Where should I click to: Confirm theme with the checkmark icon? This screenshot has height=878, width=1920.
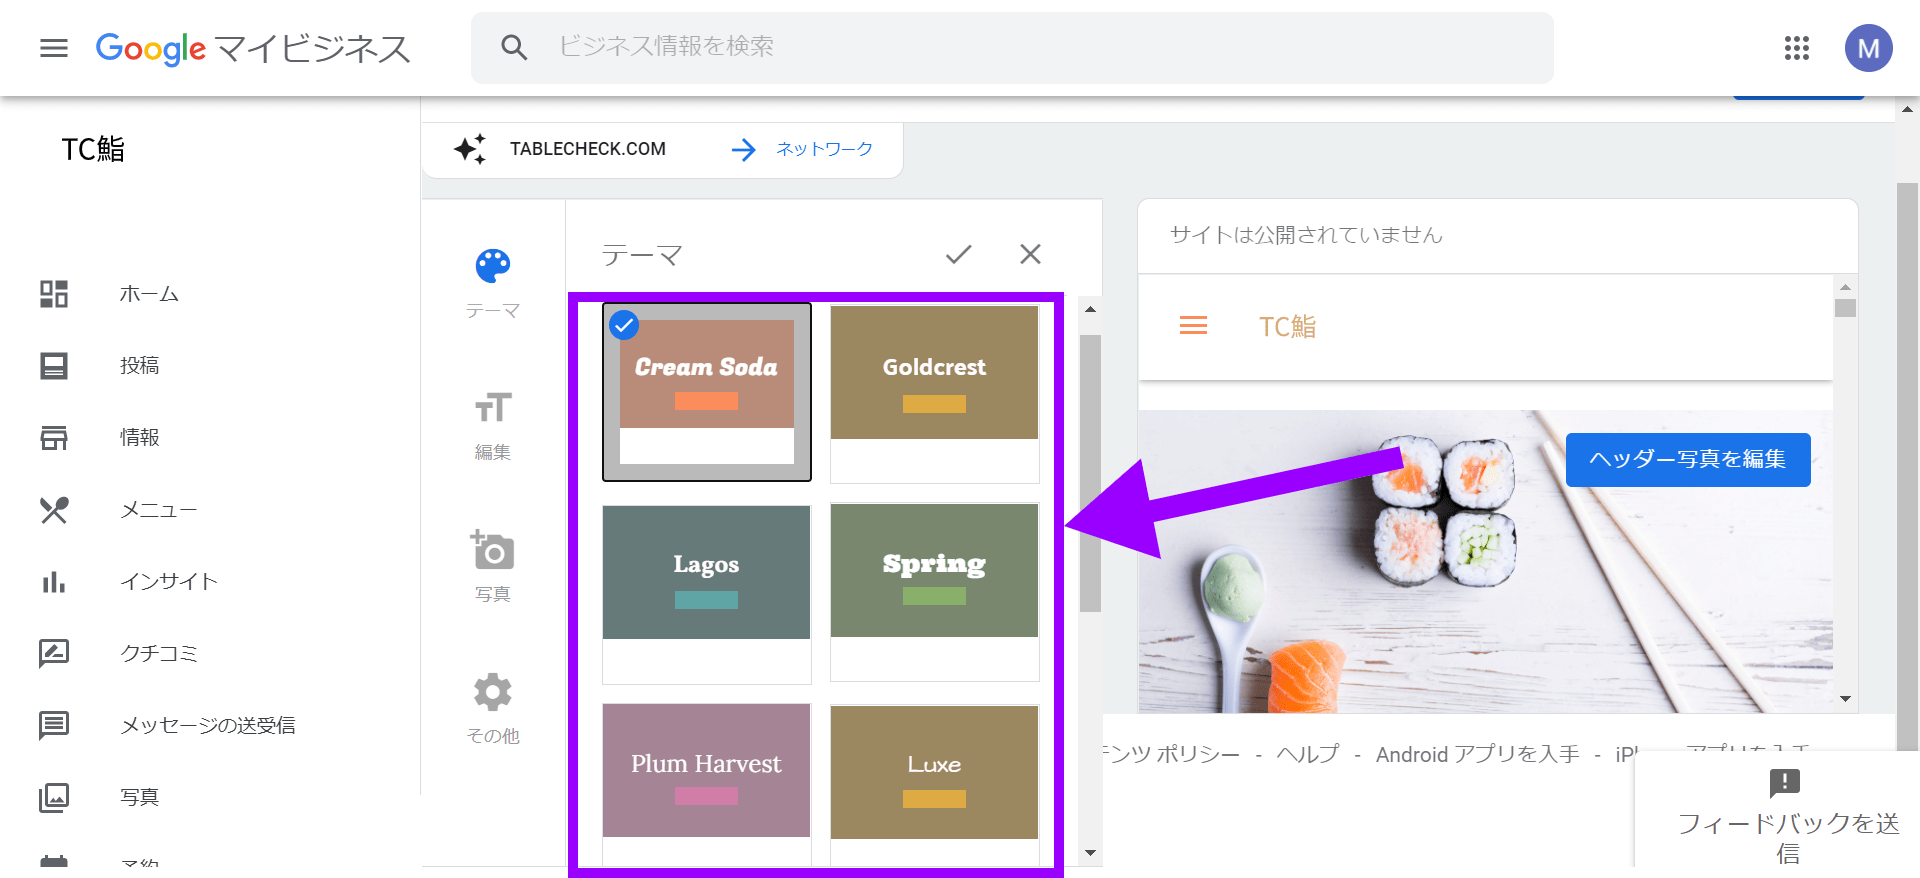(958, 254)
